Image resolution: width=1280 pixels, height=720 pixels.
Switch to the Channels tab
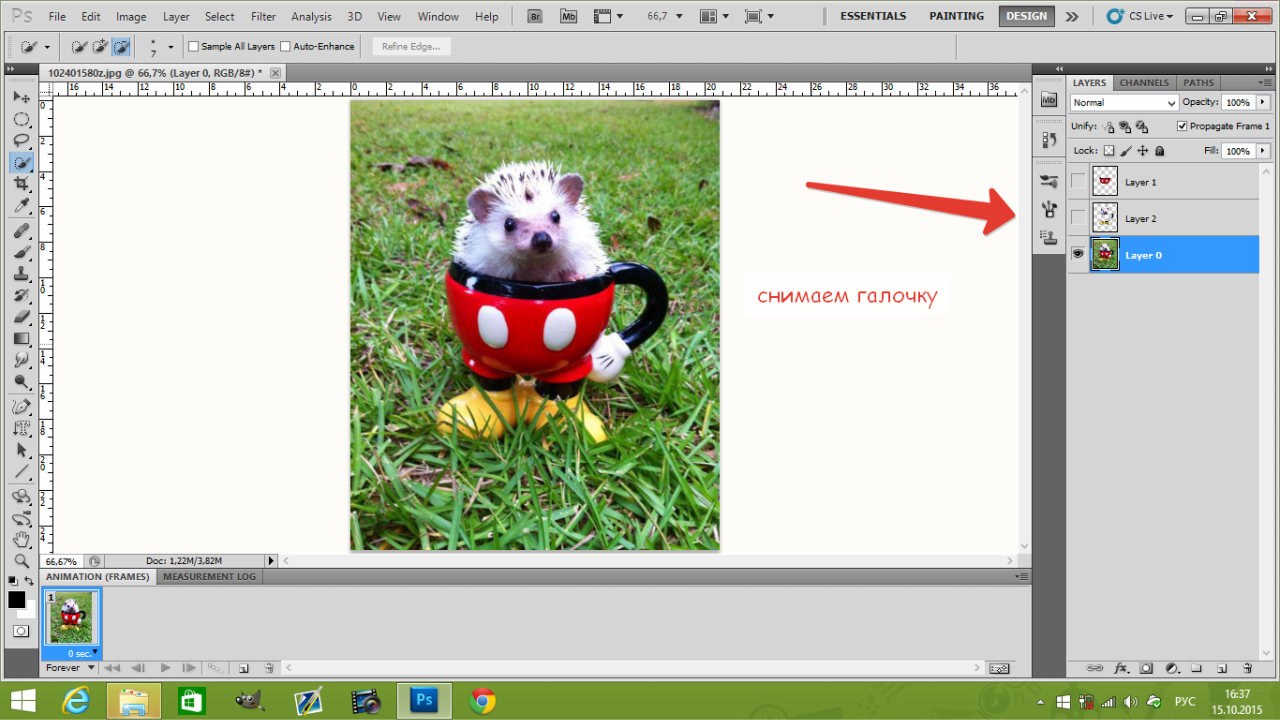coord(1144,83)
